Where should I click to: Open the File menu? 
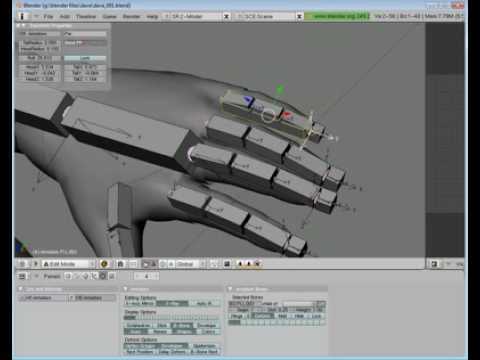click(x=49, y=16)
